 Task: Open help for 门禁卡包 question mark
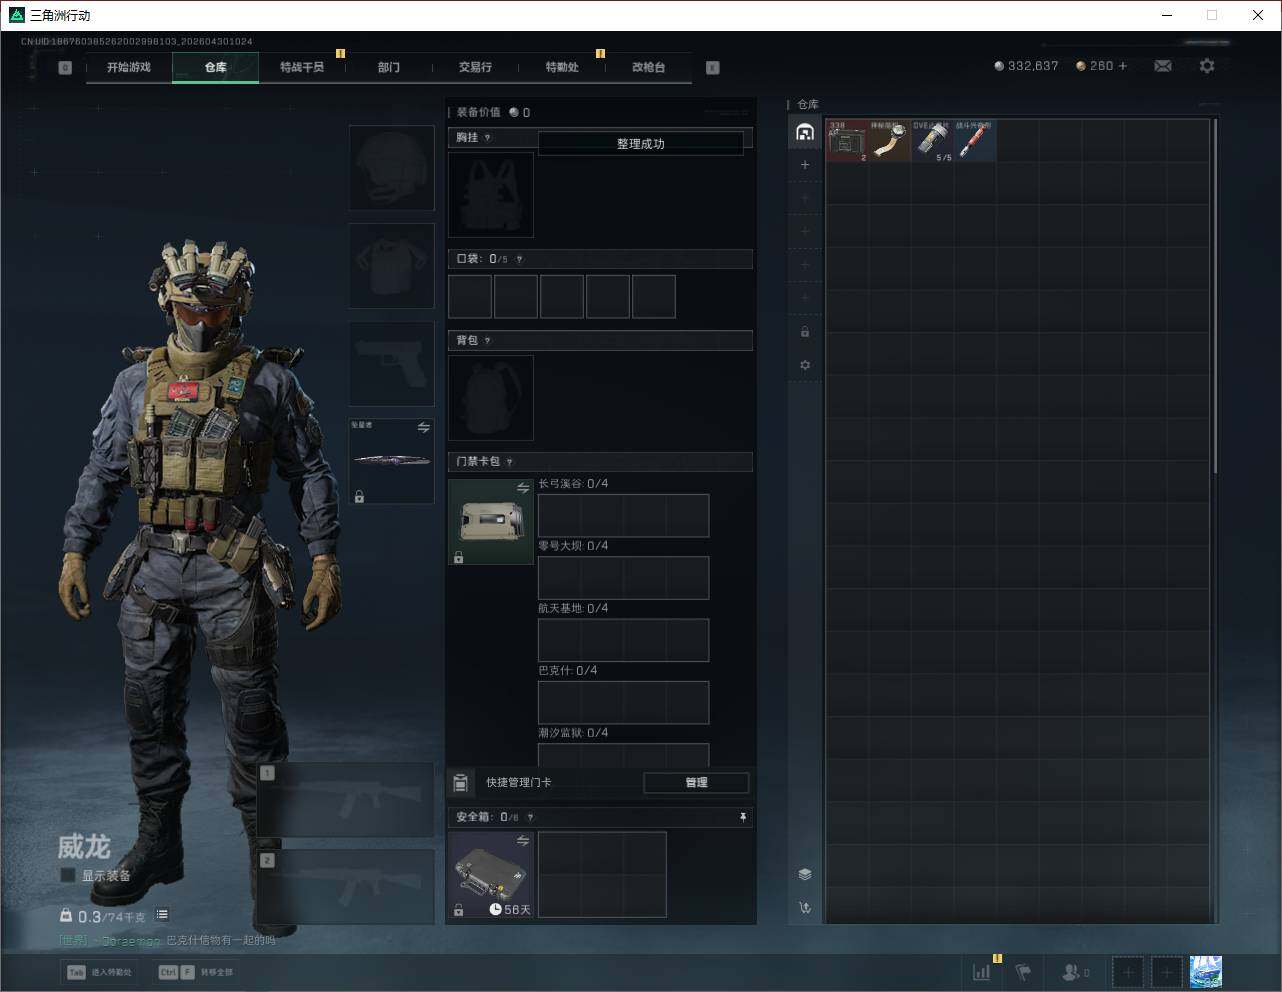(510, 462)
